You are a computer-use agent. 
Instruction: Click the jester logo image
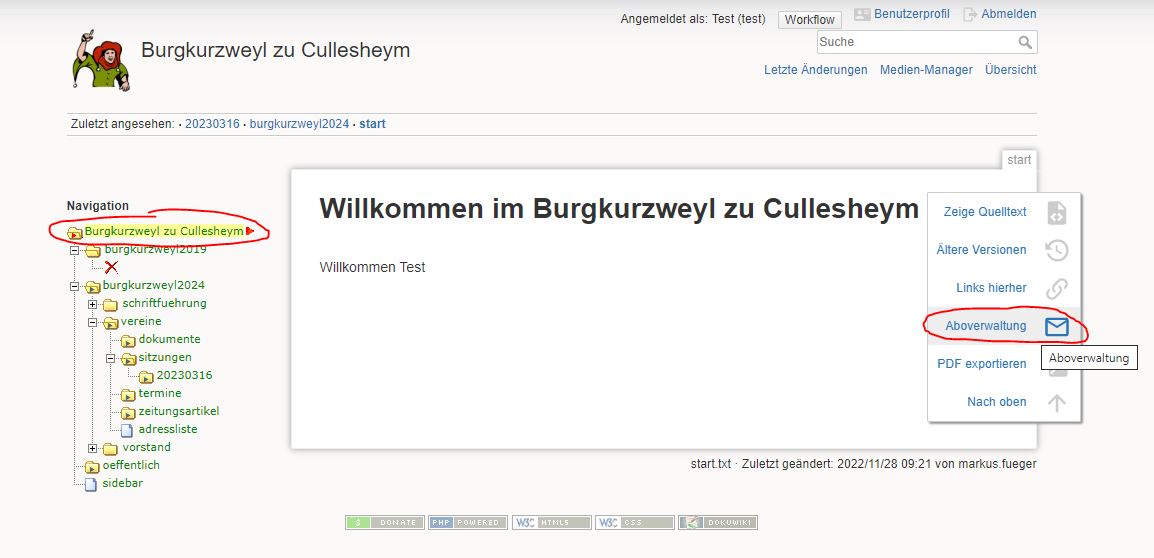tap(102, 60)
